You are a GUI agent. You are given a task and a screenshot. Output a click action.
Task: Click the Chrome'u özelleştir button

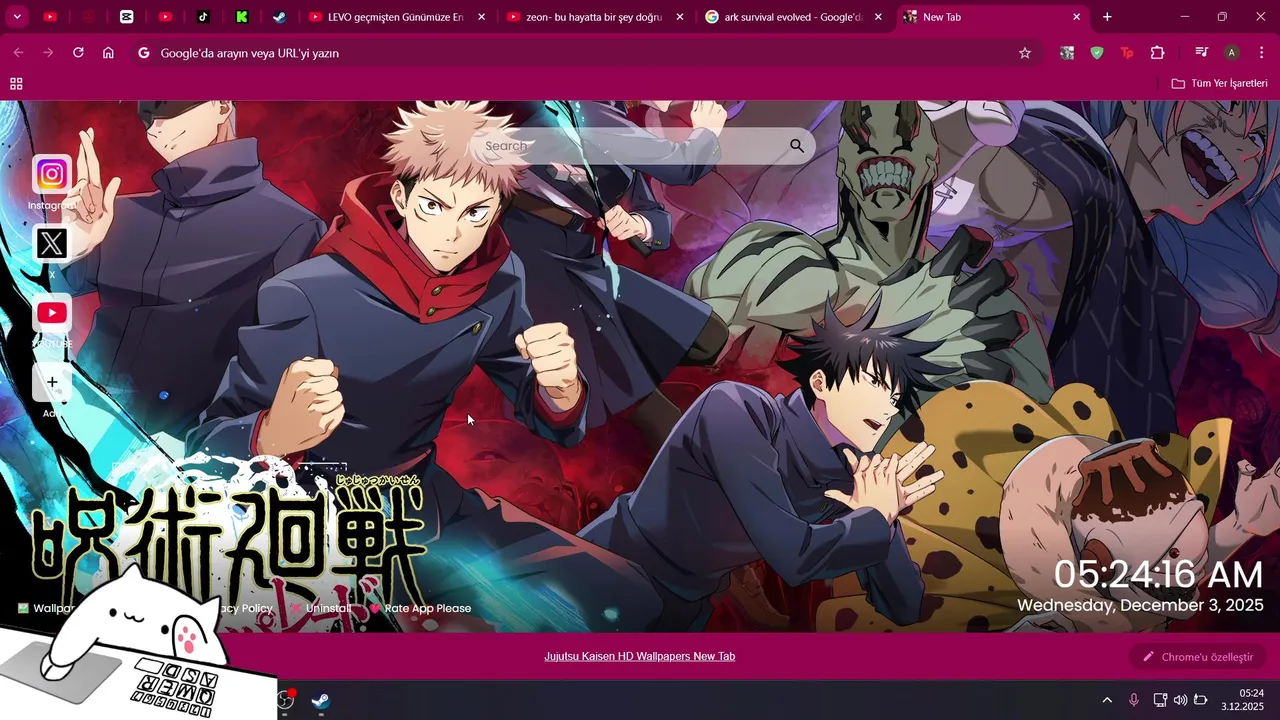point(1198,657)
